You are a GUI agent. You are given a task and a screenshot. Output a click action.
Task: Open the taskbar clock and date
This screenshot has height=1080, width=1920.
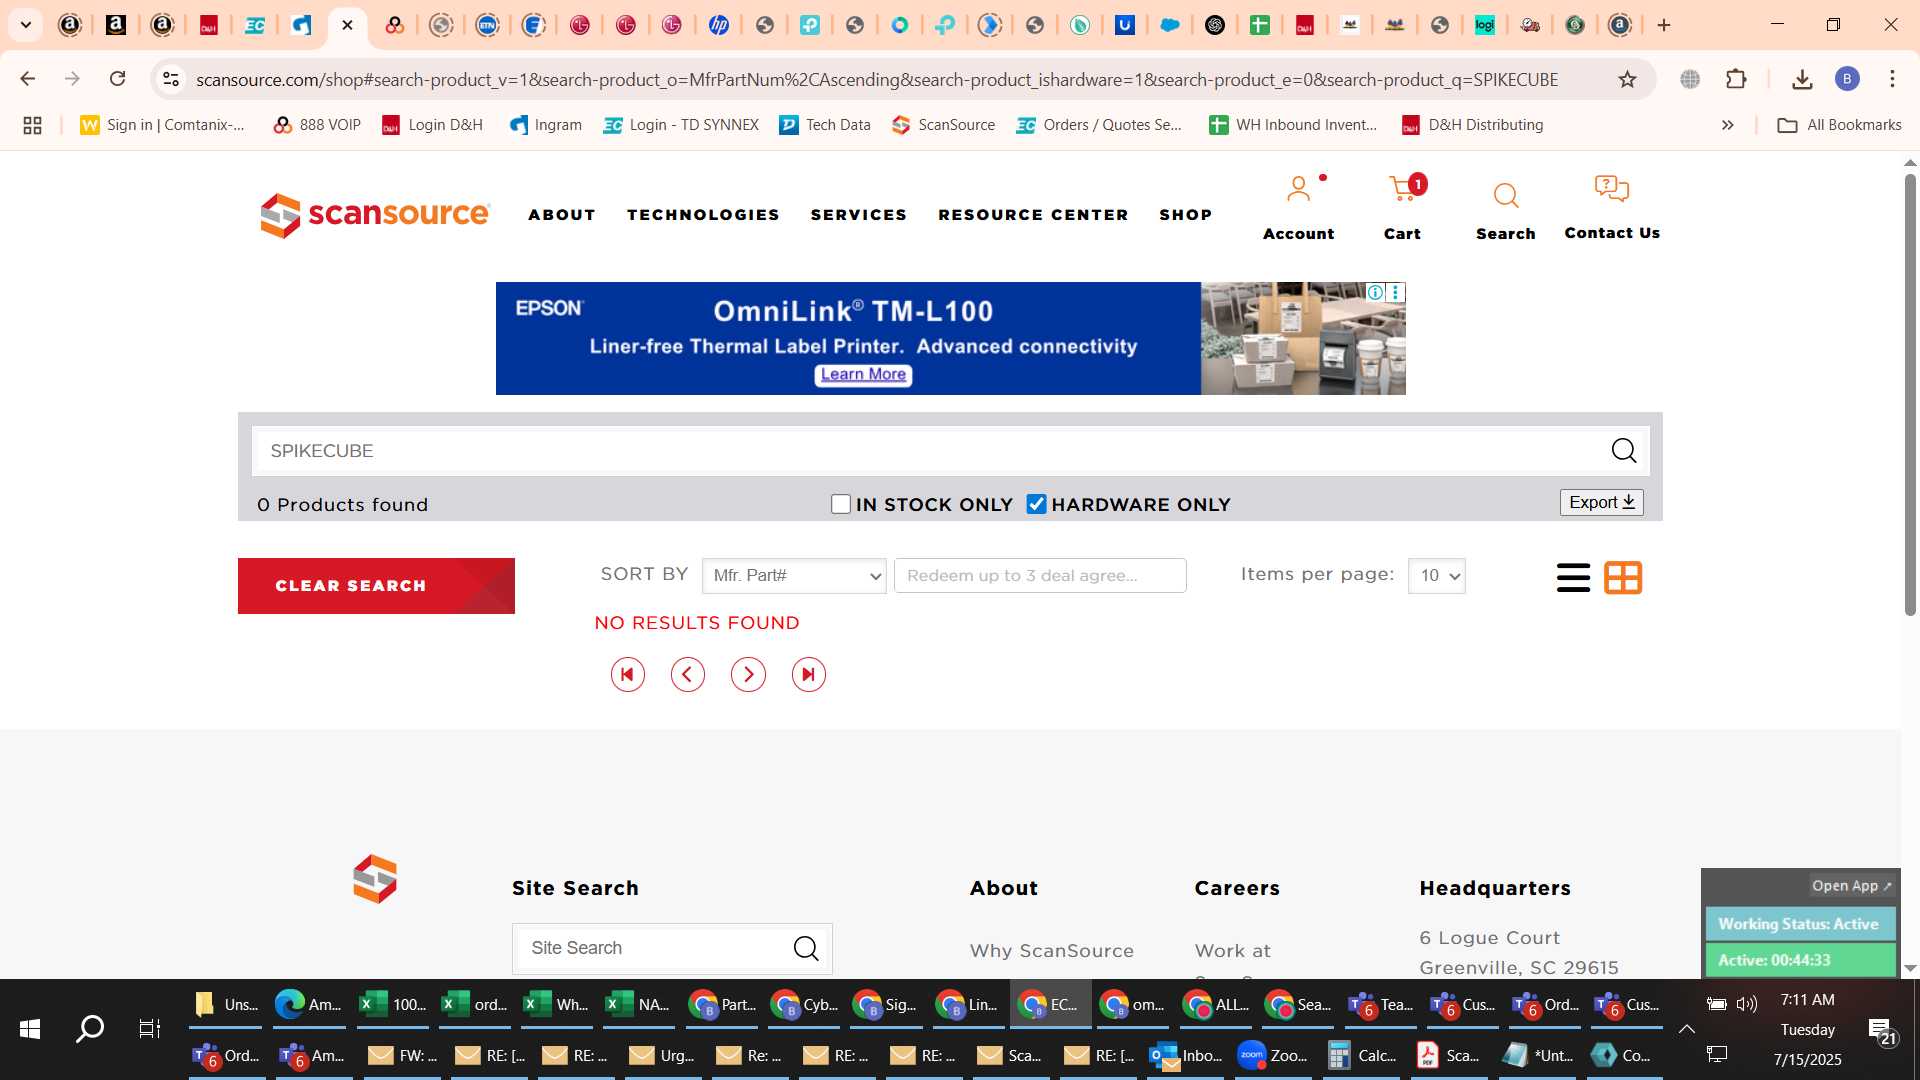(x=1808, y=1029)
